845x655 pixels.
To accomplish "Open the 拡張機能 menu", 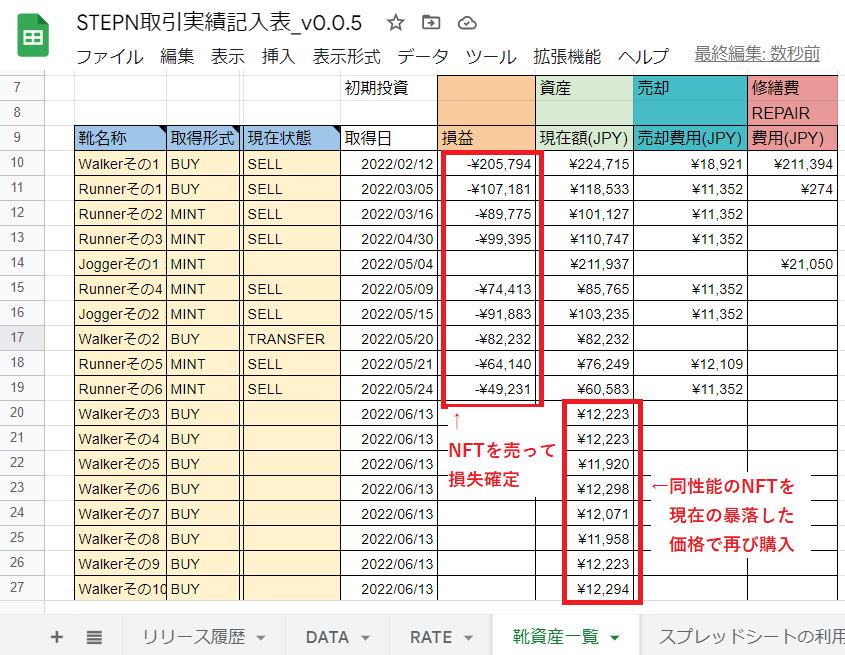I will pos(567,56).
